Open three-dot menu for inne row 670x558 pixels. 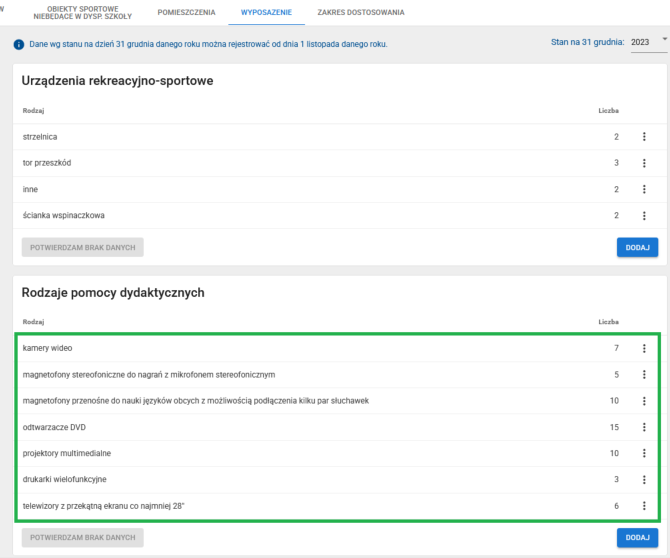pos(644,189)
